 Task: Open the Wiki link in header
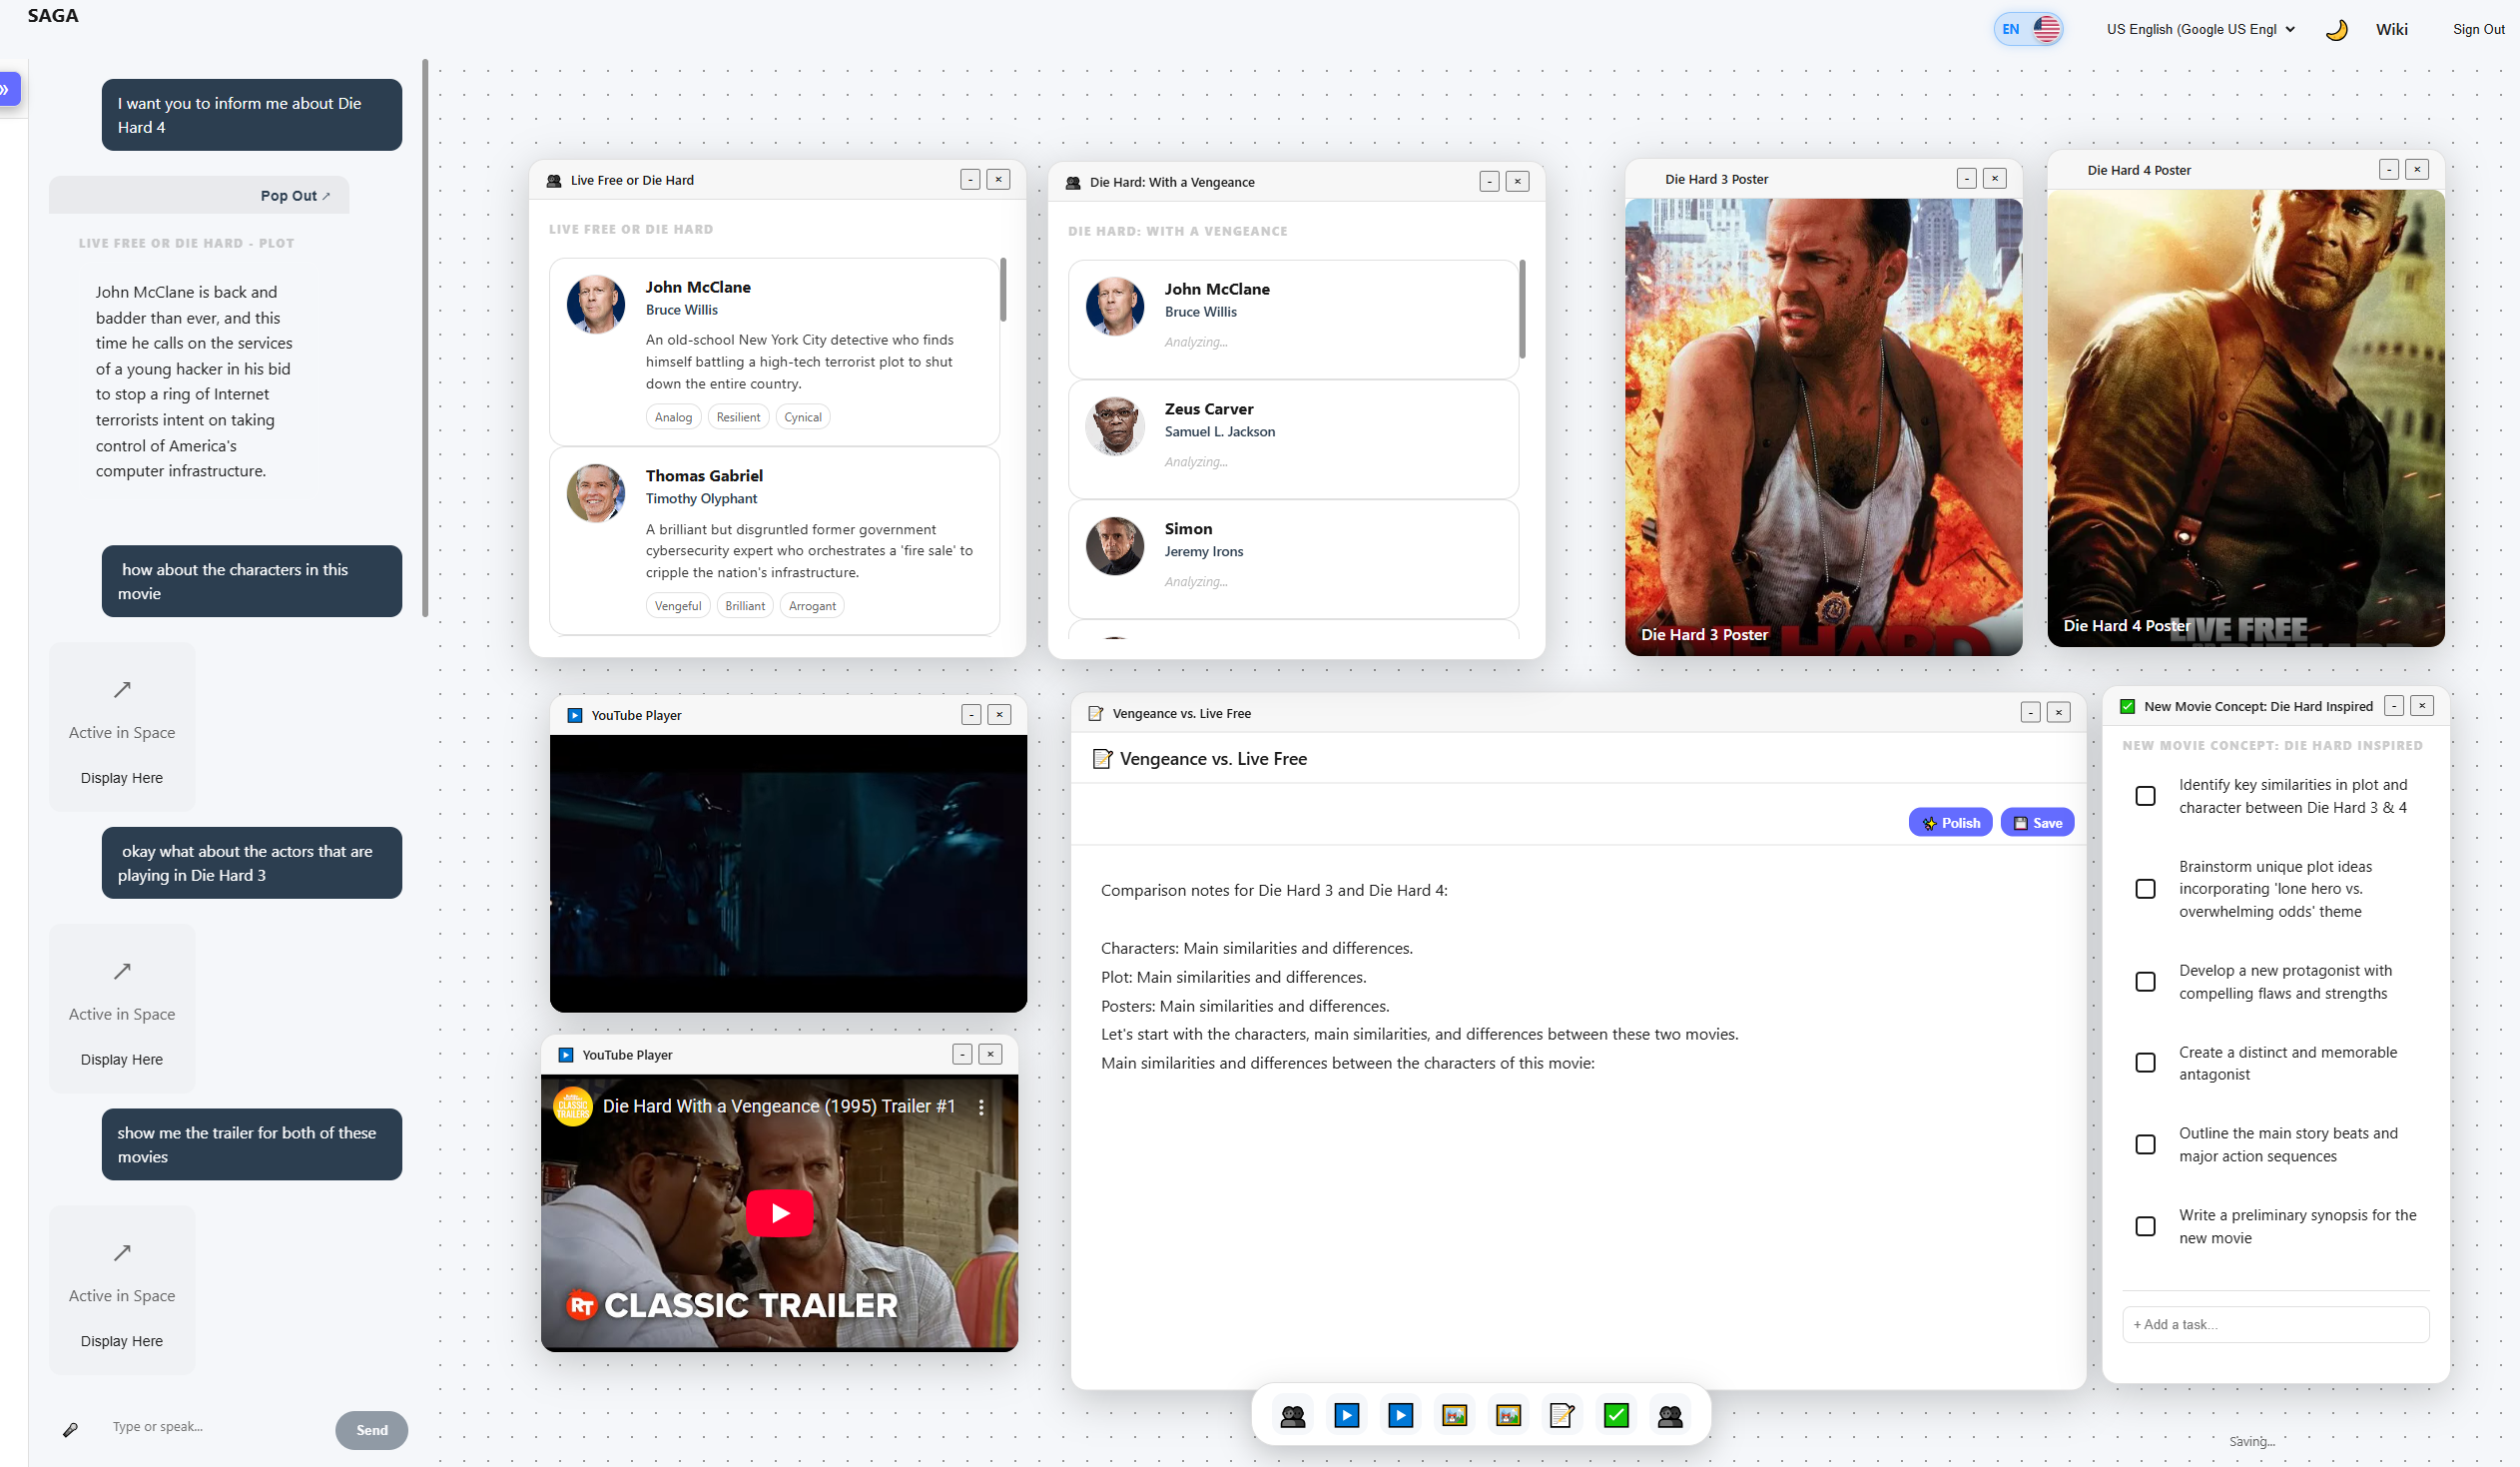coord(2391,29)
